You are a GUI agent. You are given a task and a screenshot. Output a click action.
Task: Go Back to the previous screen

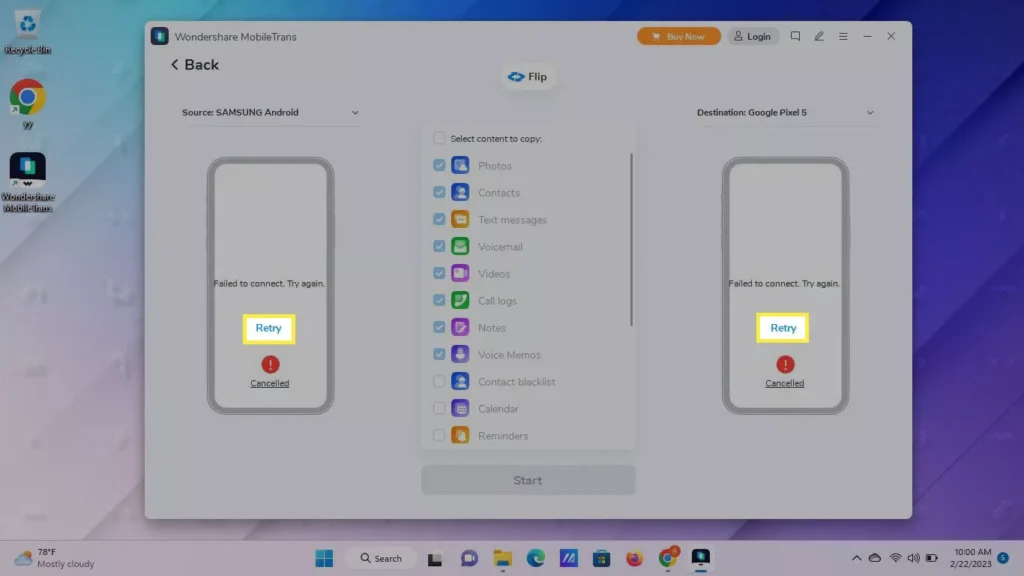[x=194, y=65]
